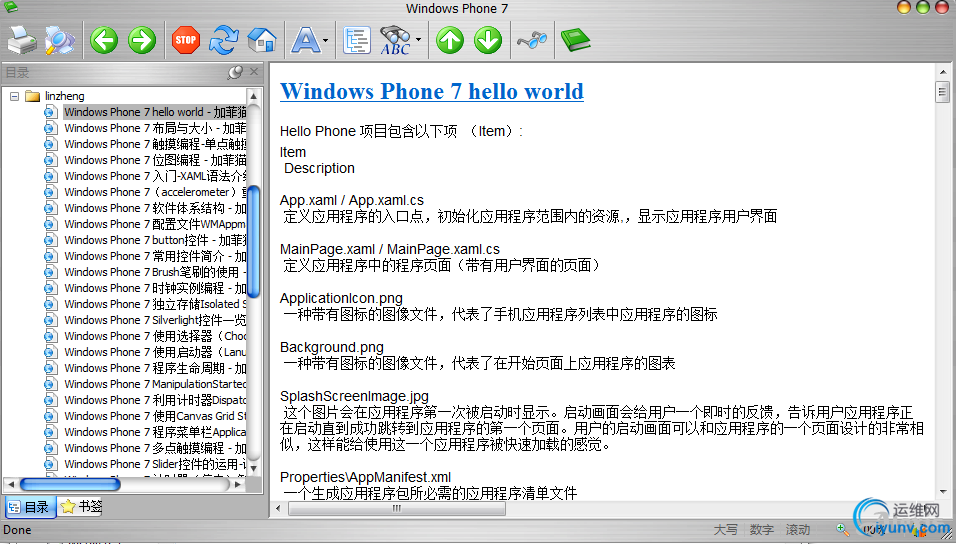Switch to the 目录 tab

[30, 506]
